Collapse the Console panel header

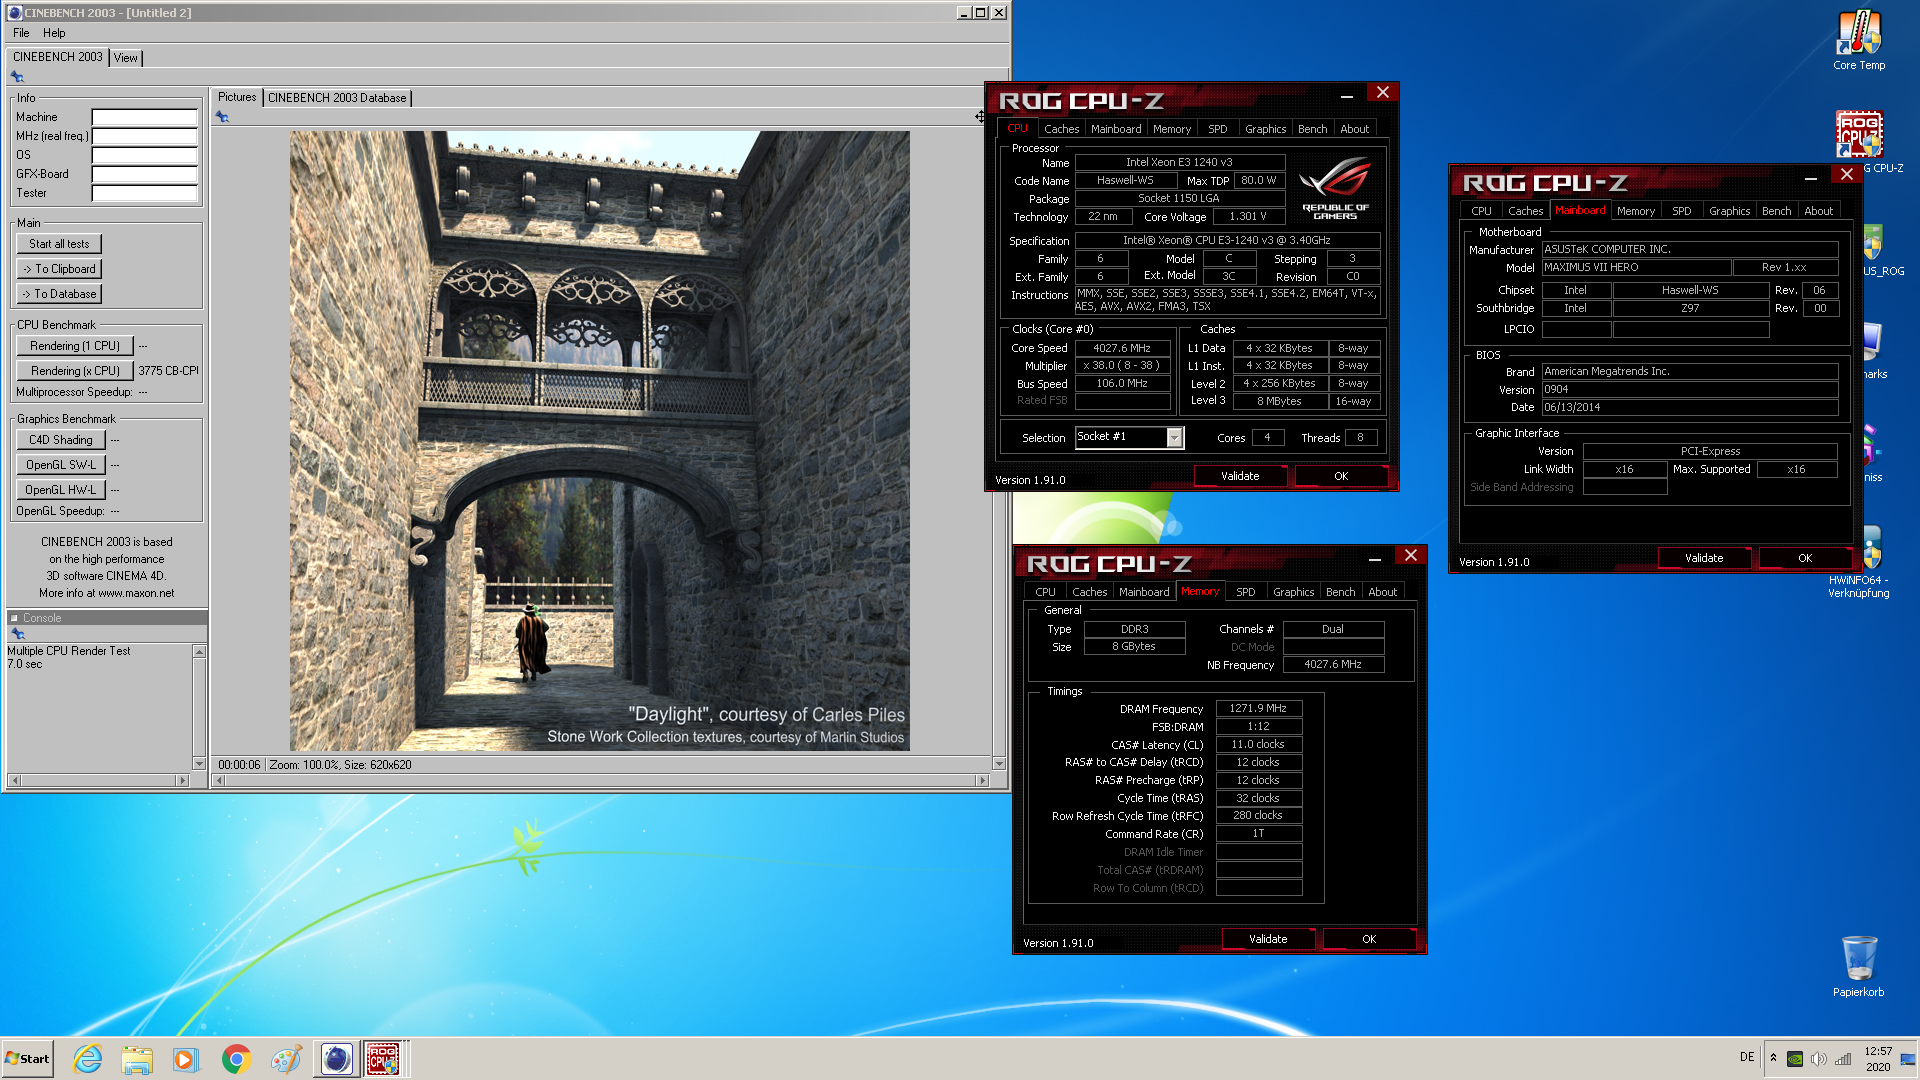[x=15, y=618]
